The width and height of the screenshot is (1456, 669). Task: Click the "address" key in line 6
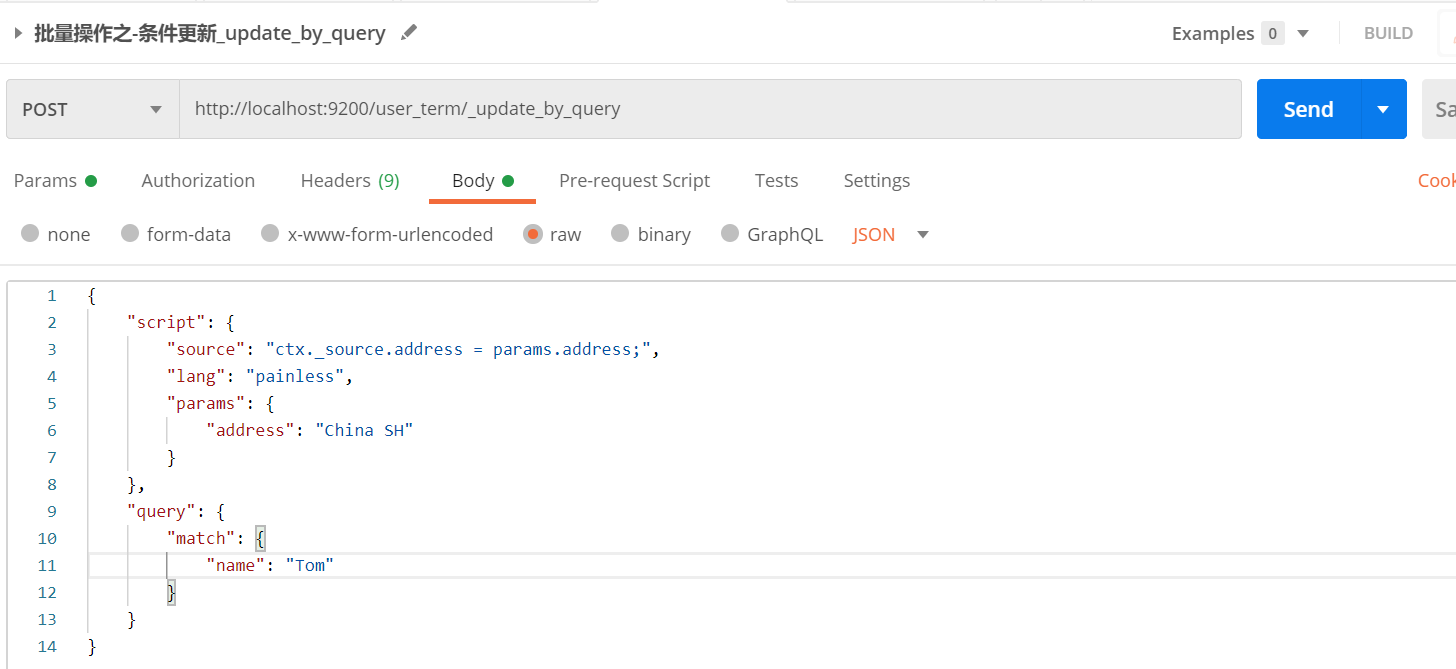click(251, 431)
